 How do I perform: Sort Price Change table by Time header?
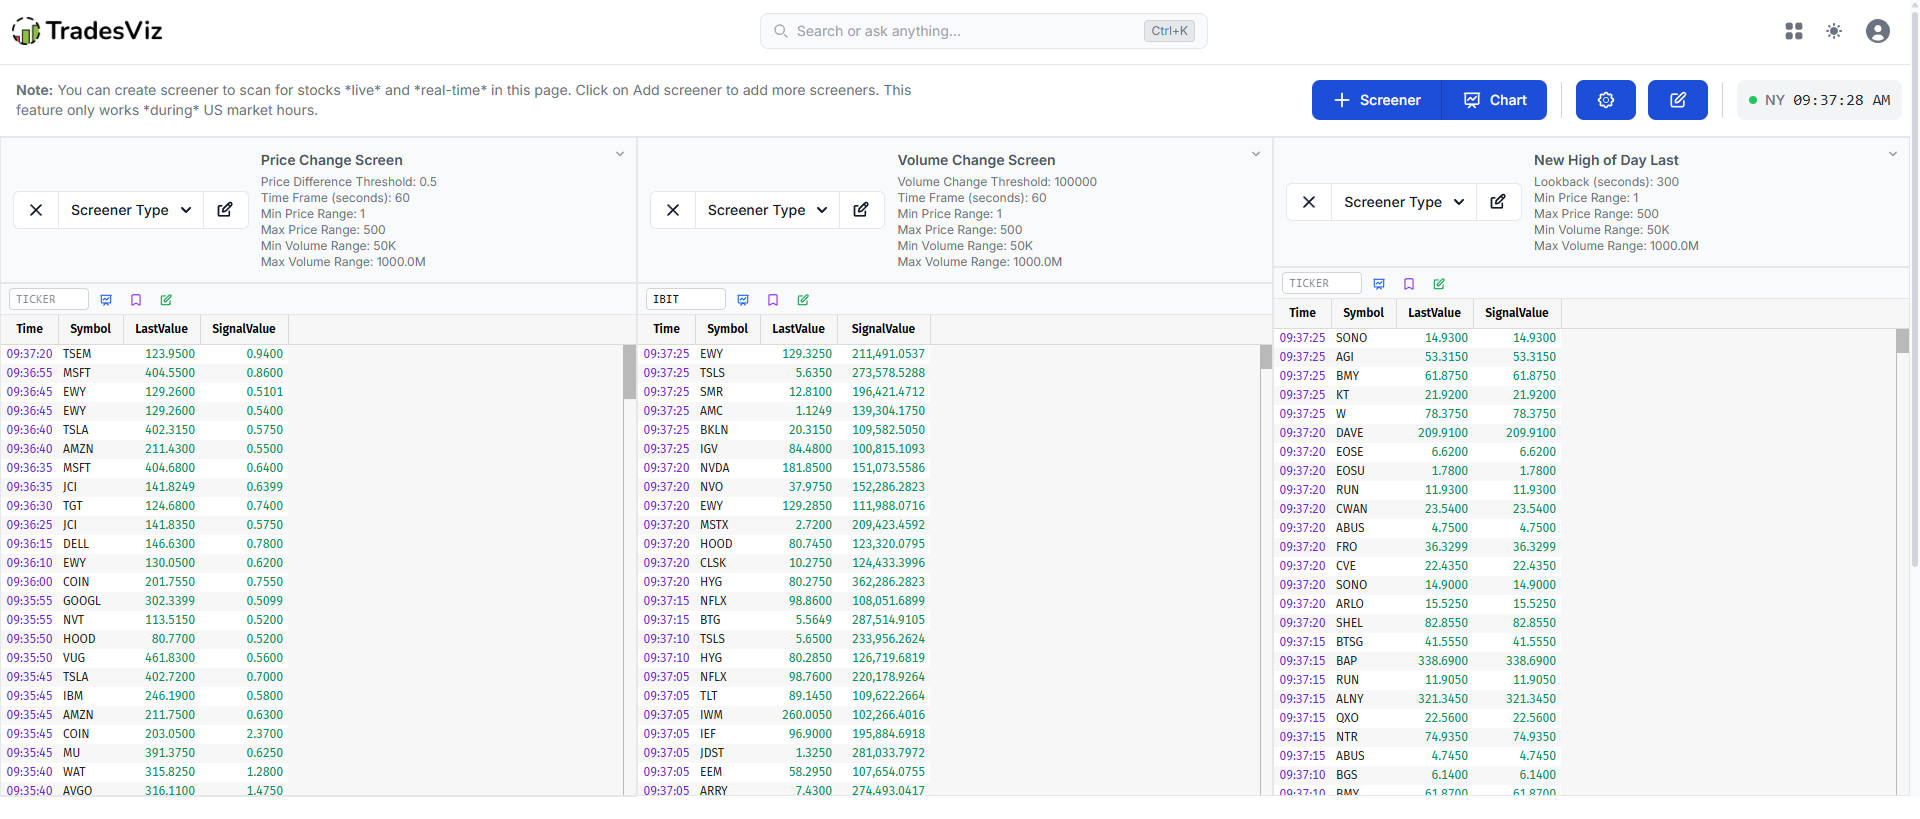point(30,329)
